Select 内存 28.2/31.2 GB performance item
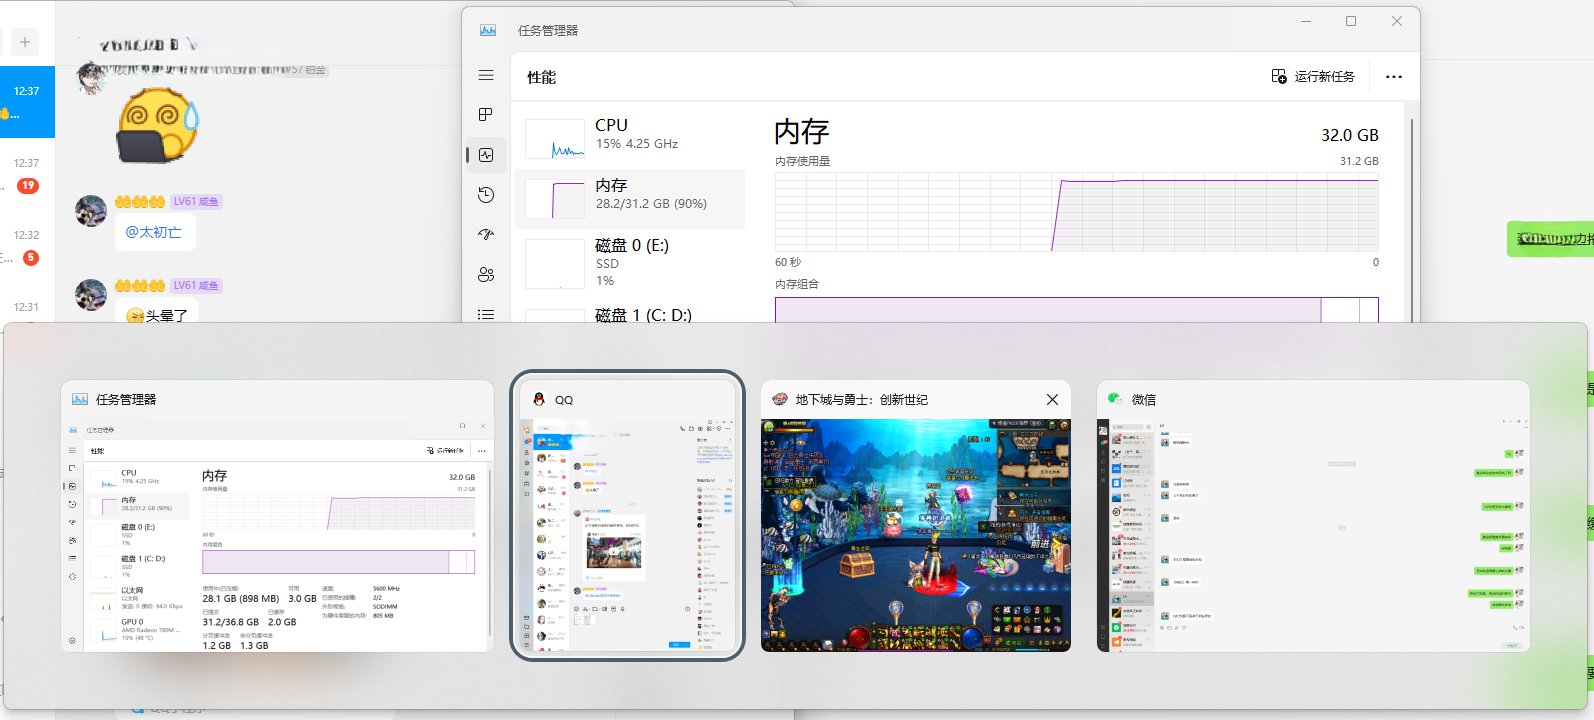This screenshot has width=1594, height=720. [630, 198]
